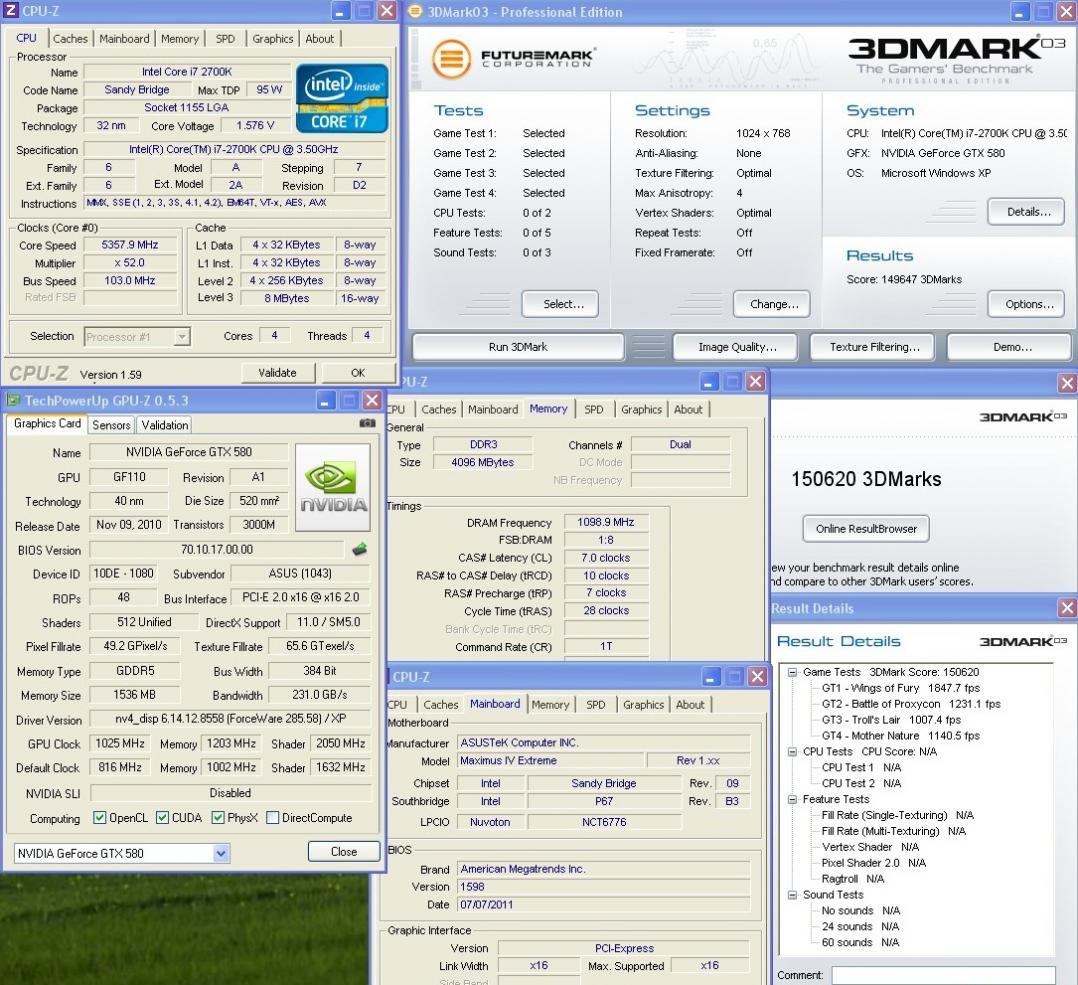
Task: Click the Core Voltage value 1.576 V
Action: click(x=254, y=125)
